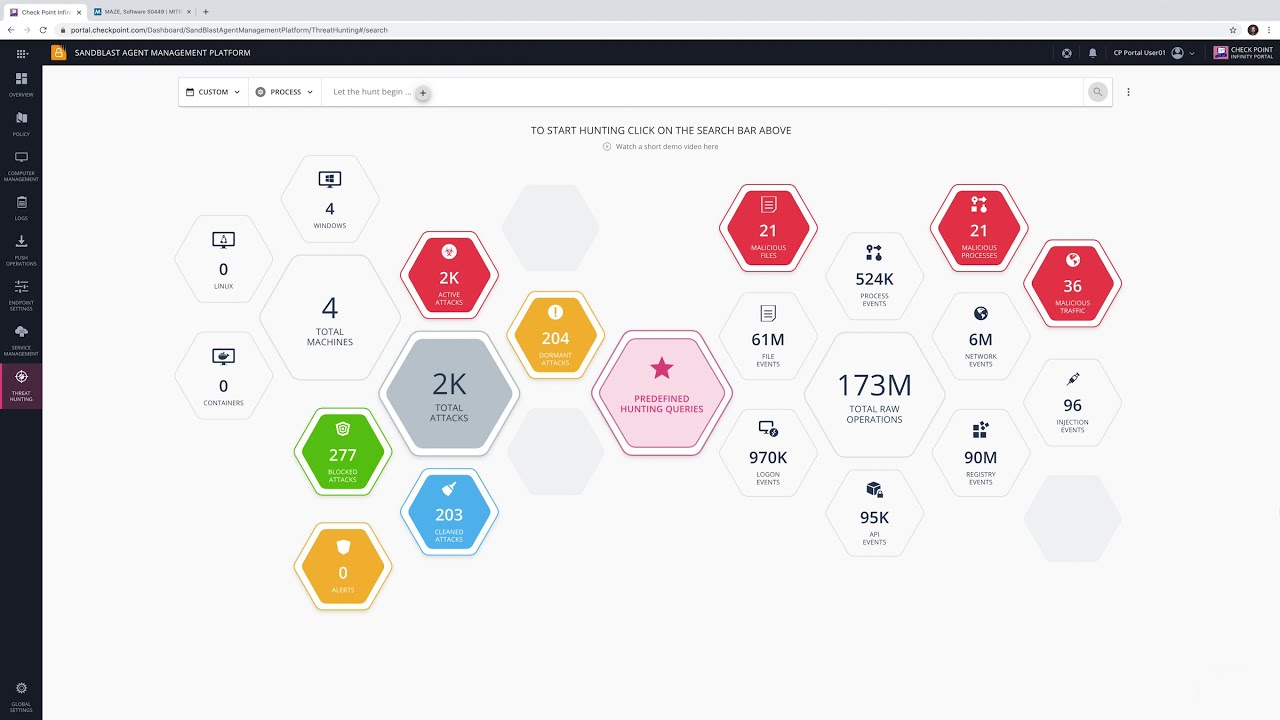Bookmark this page with star icon

pos(1233,30)
